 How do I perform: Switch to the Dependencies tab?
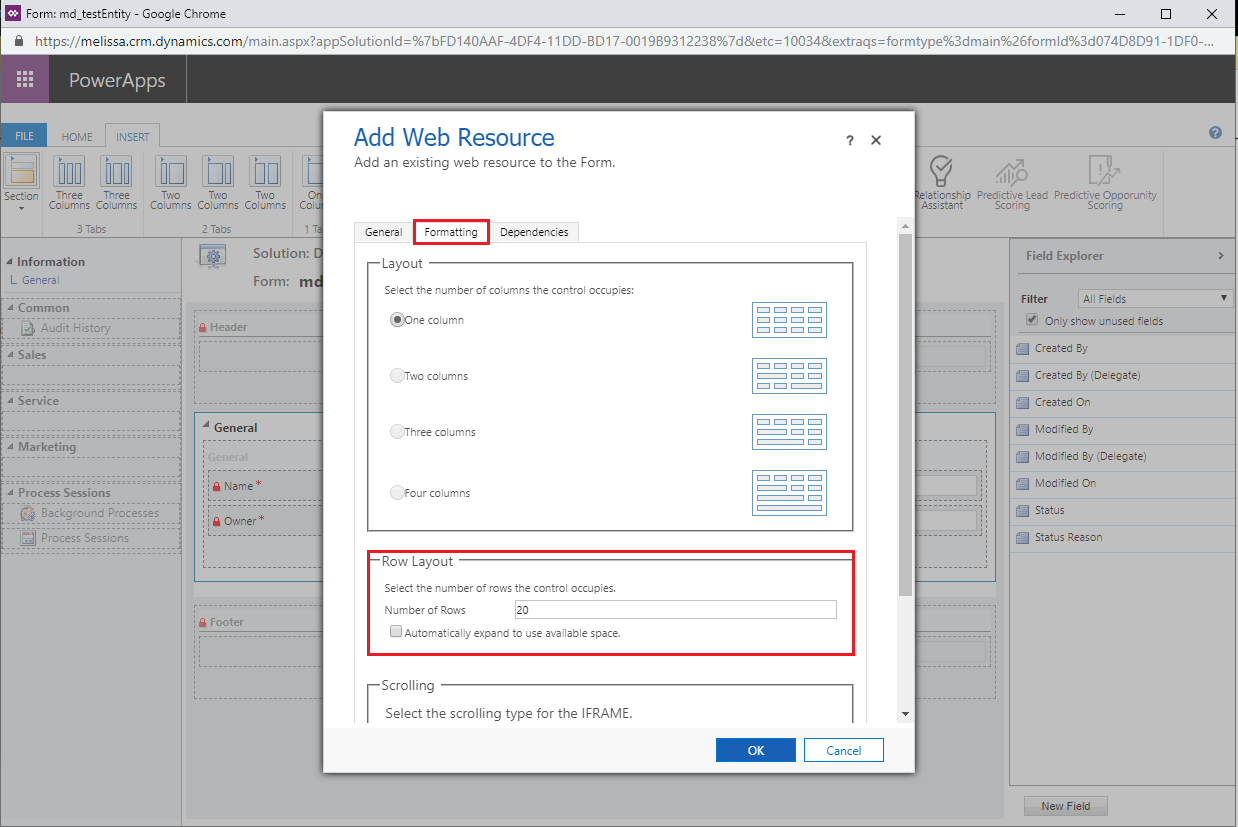534,232
